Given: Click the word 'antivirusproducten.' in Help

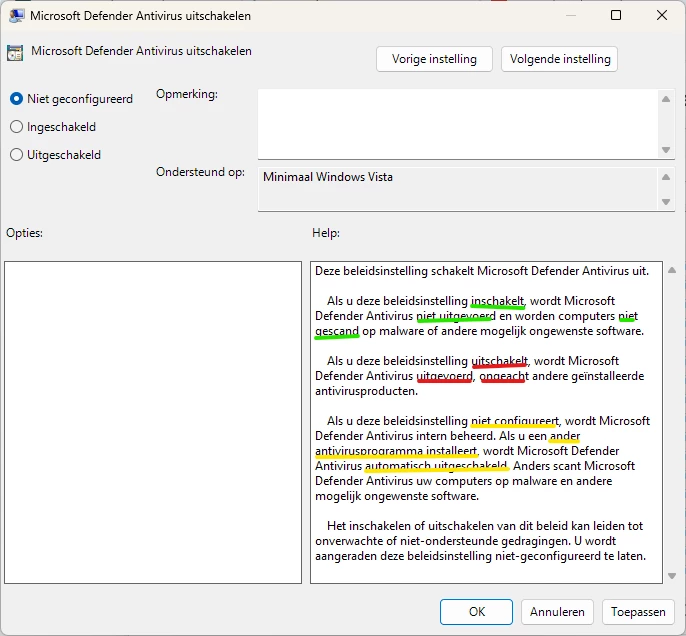Looking at the screenshot, I should coord(366,391).
